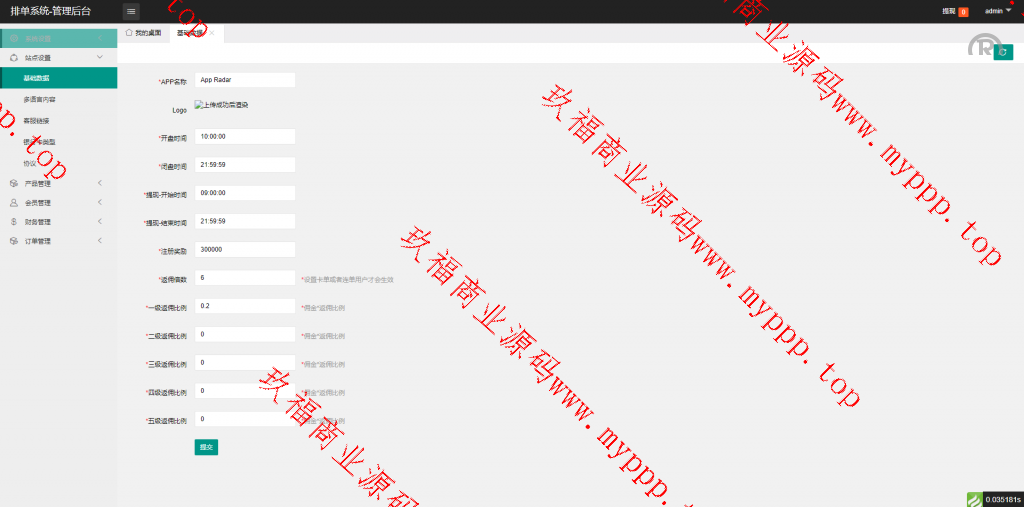Click the APP名称 input field

(x=245, y=80)
